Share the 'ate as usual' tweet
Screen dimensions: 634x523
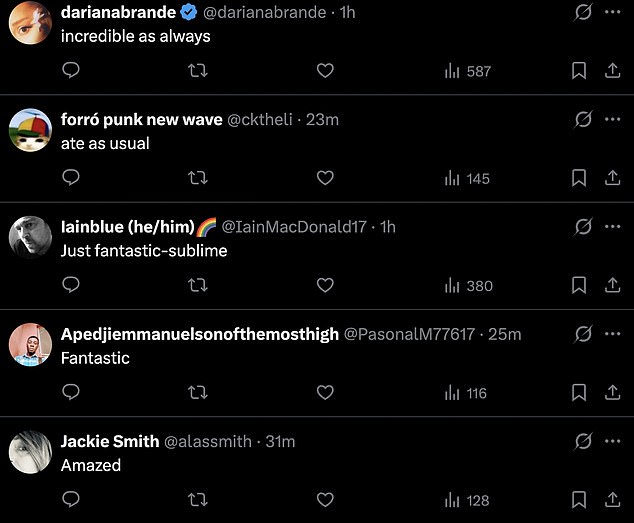[x=612, y=178]
